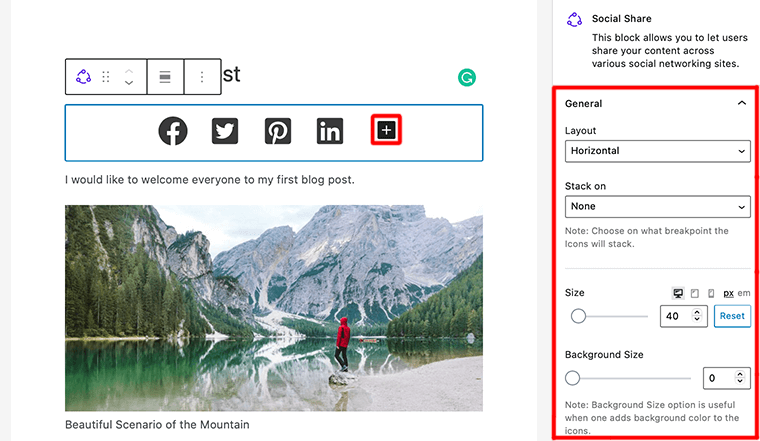Click the Size number input field
760x441 pixels.
676,316
